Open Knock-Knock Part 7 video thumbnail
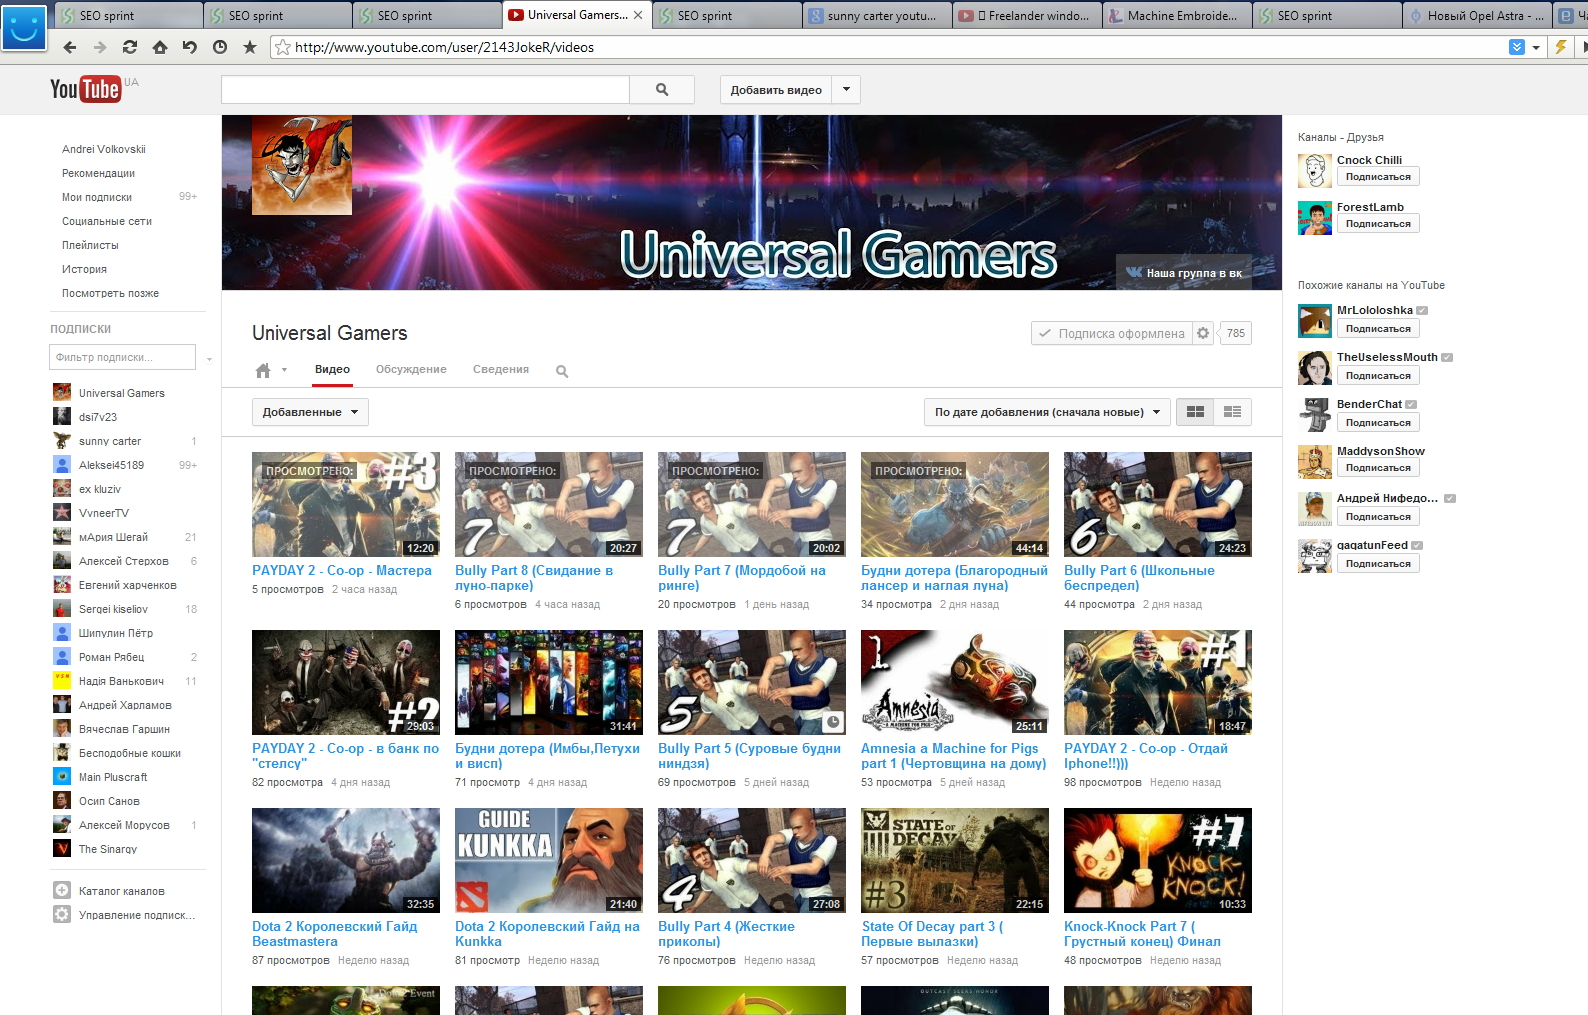The width and height of the screenshot is (1588, 1015). point(1158,860)
